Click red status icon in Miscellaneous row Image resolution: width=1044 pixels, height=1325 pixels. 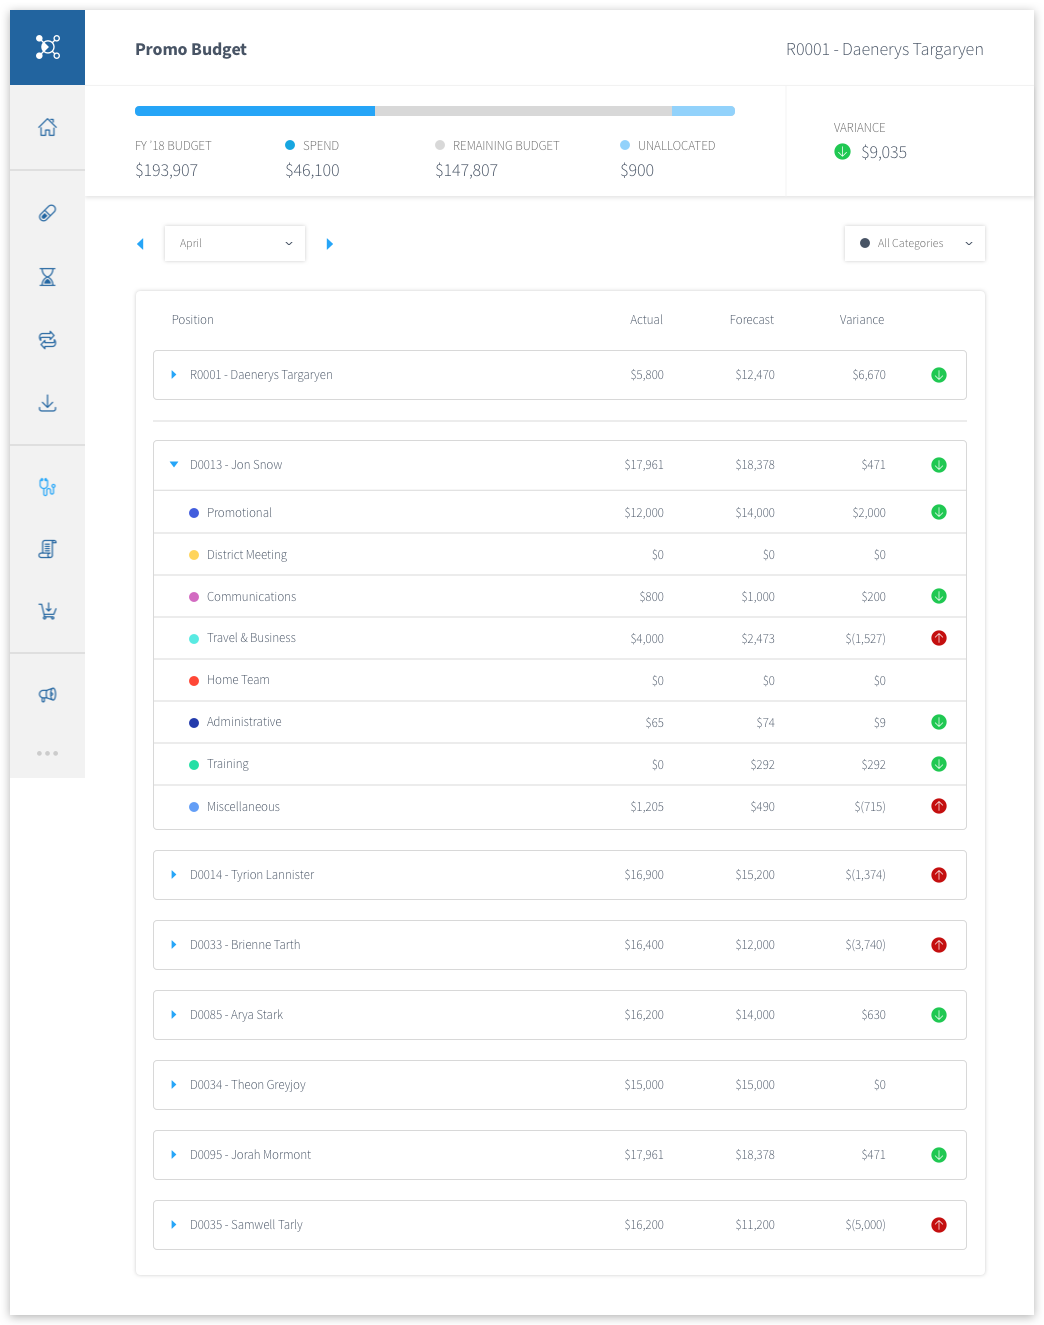click(x=939, y=806)
